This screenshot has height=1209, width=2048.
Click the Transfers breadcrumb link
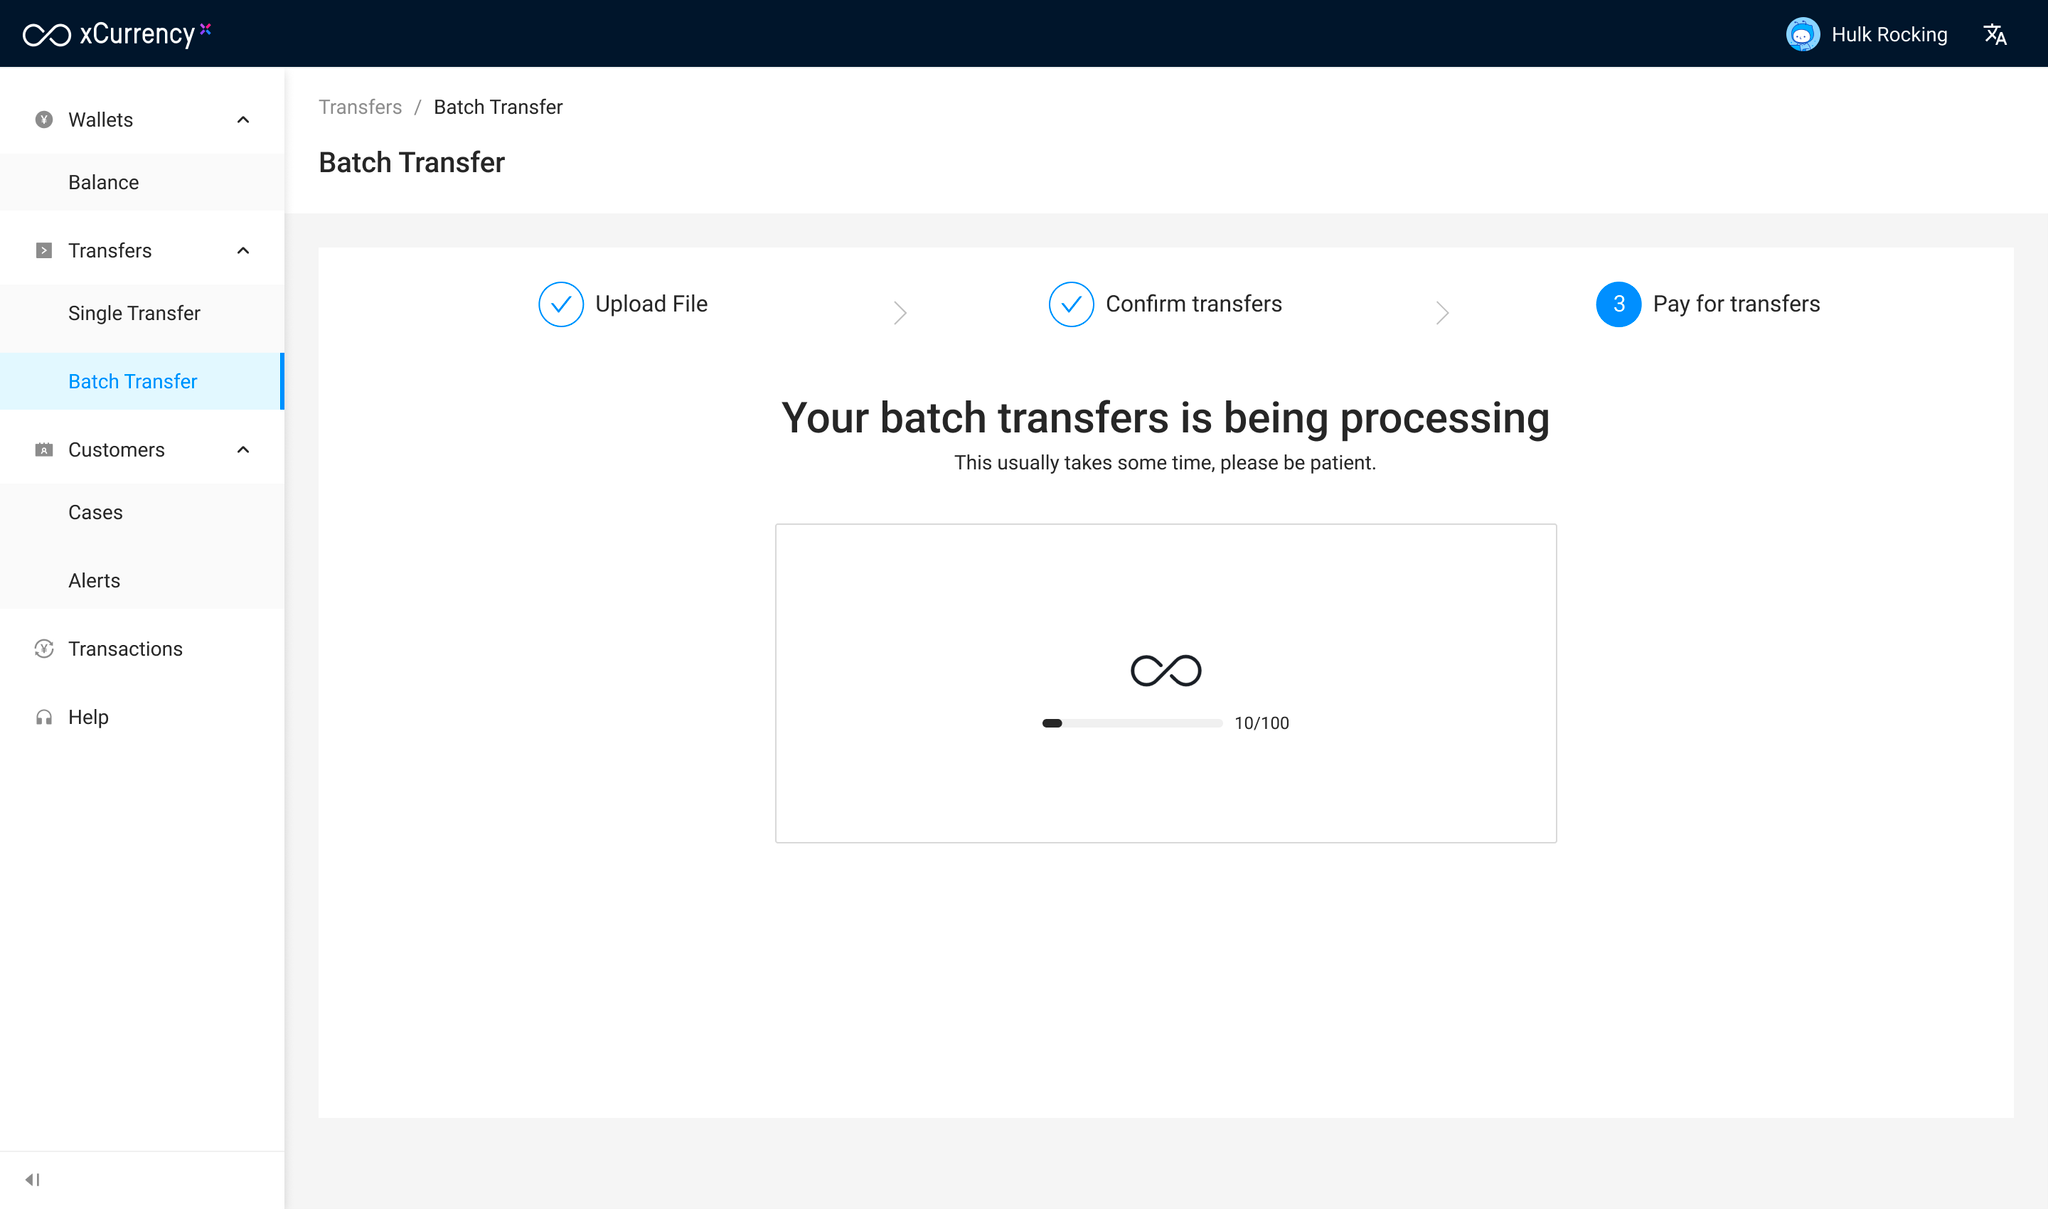(x=360, y=107)
